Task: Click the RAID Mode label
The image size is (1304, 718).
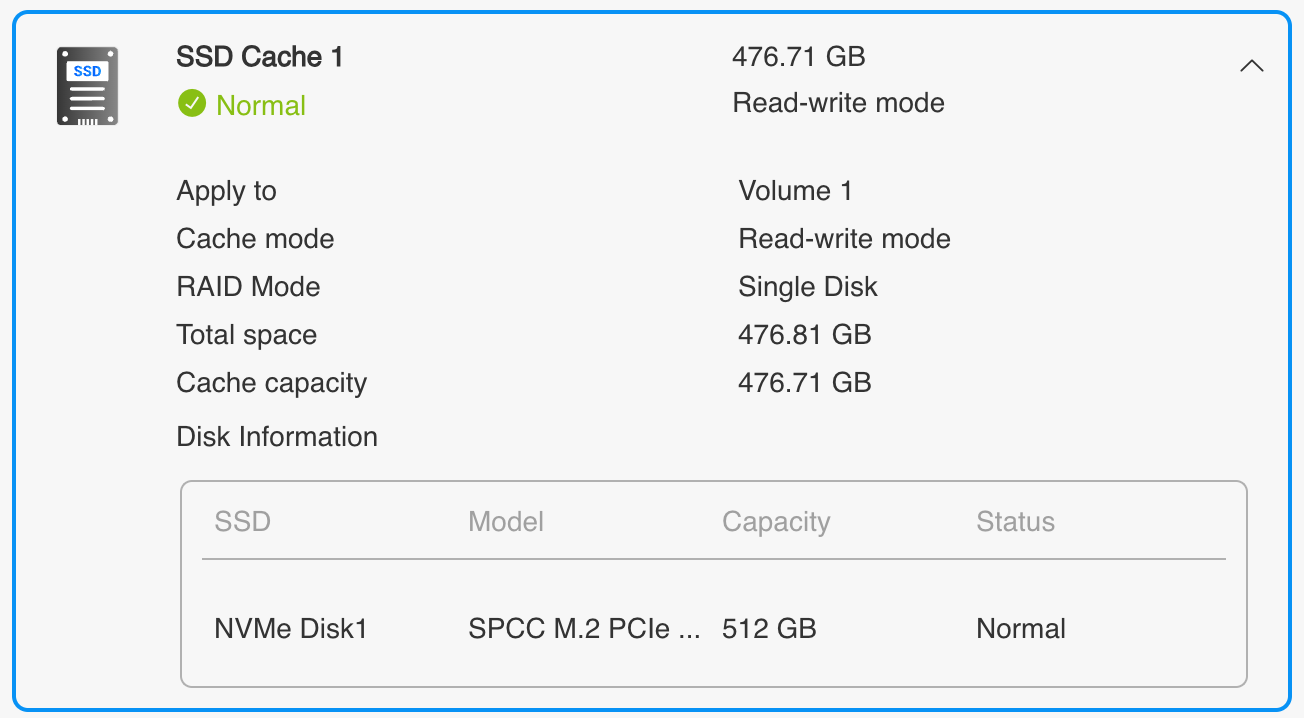Action: click(248, 287)
